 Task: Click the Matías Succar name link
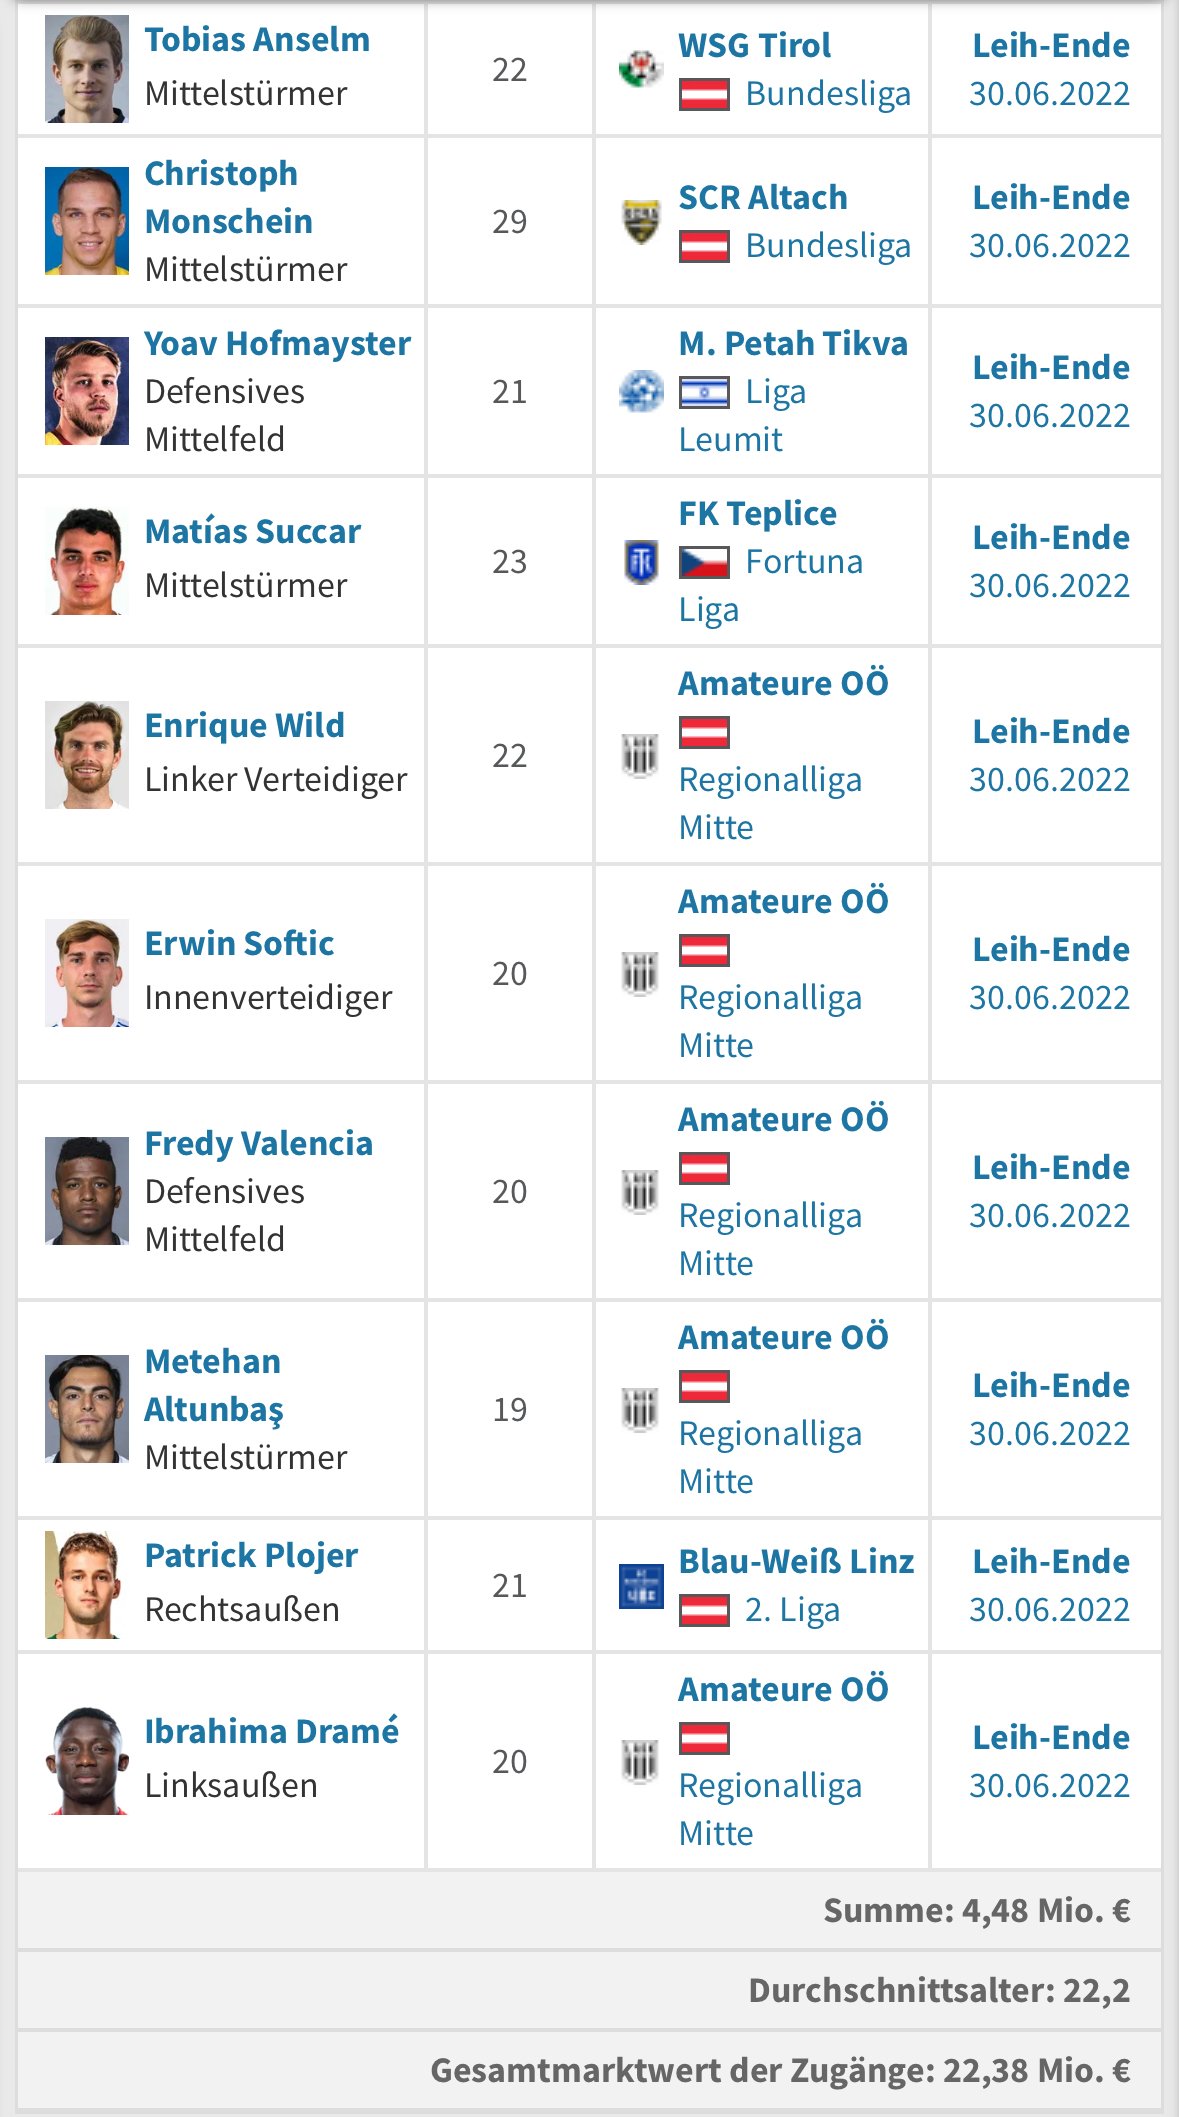253,532
